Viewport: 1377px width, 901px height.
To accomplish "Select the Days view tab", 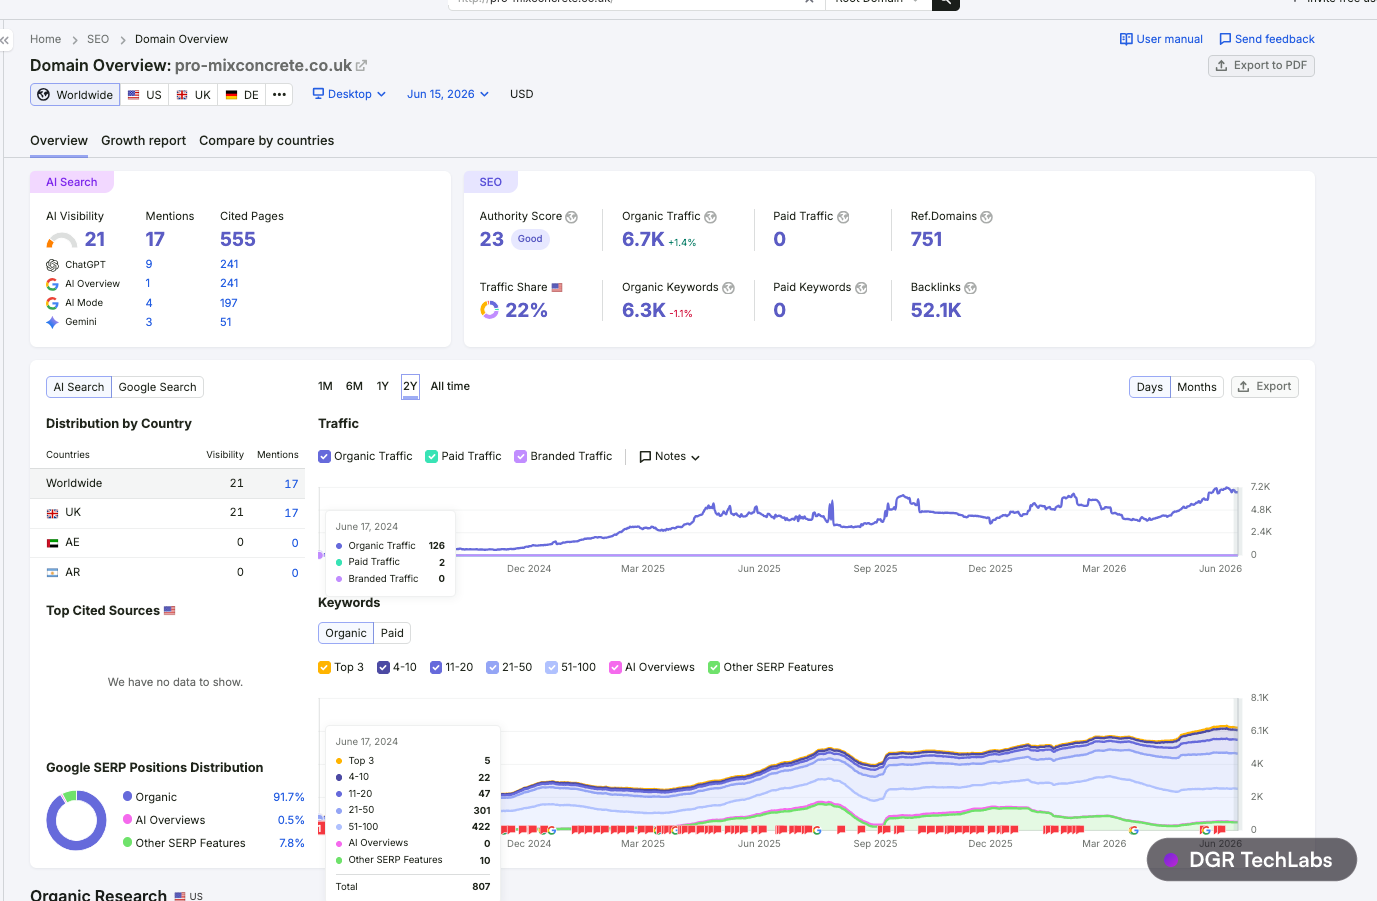I will click(1149, 387).
